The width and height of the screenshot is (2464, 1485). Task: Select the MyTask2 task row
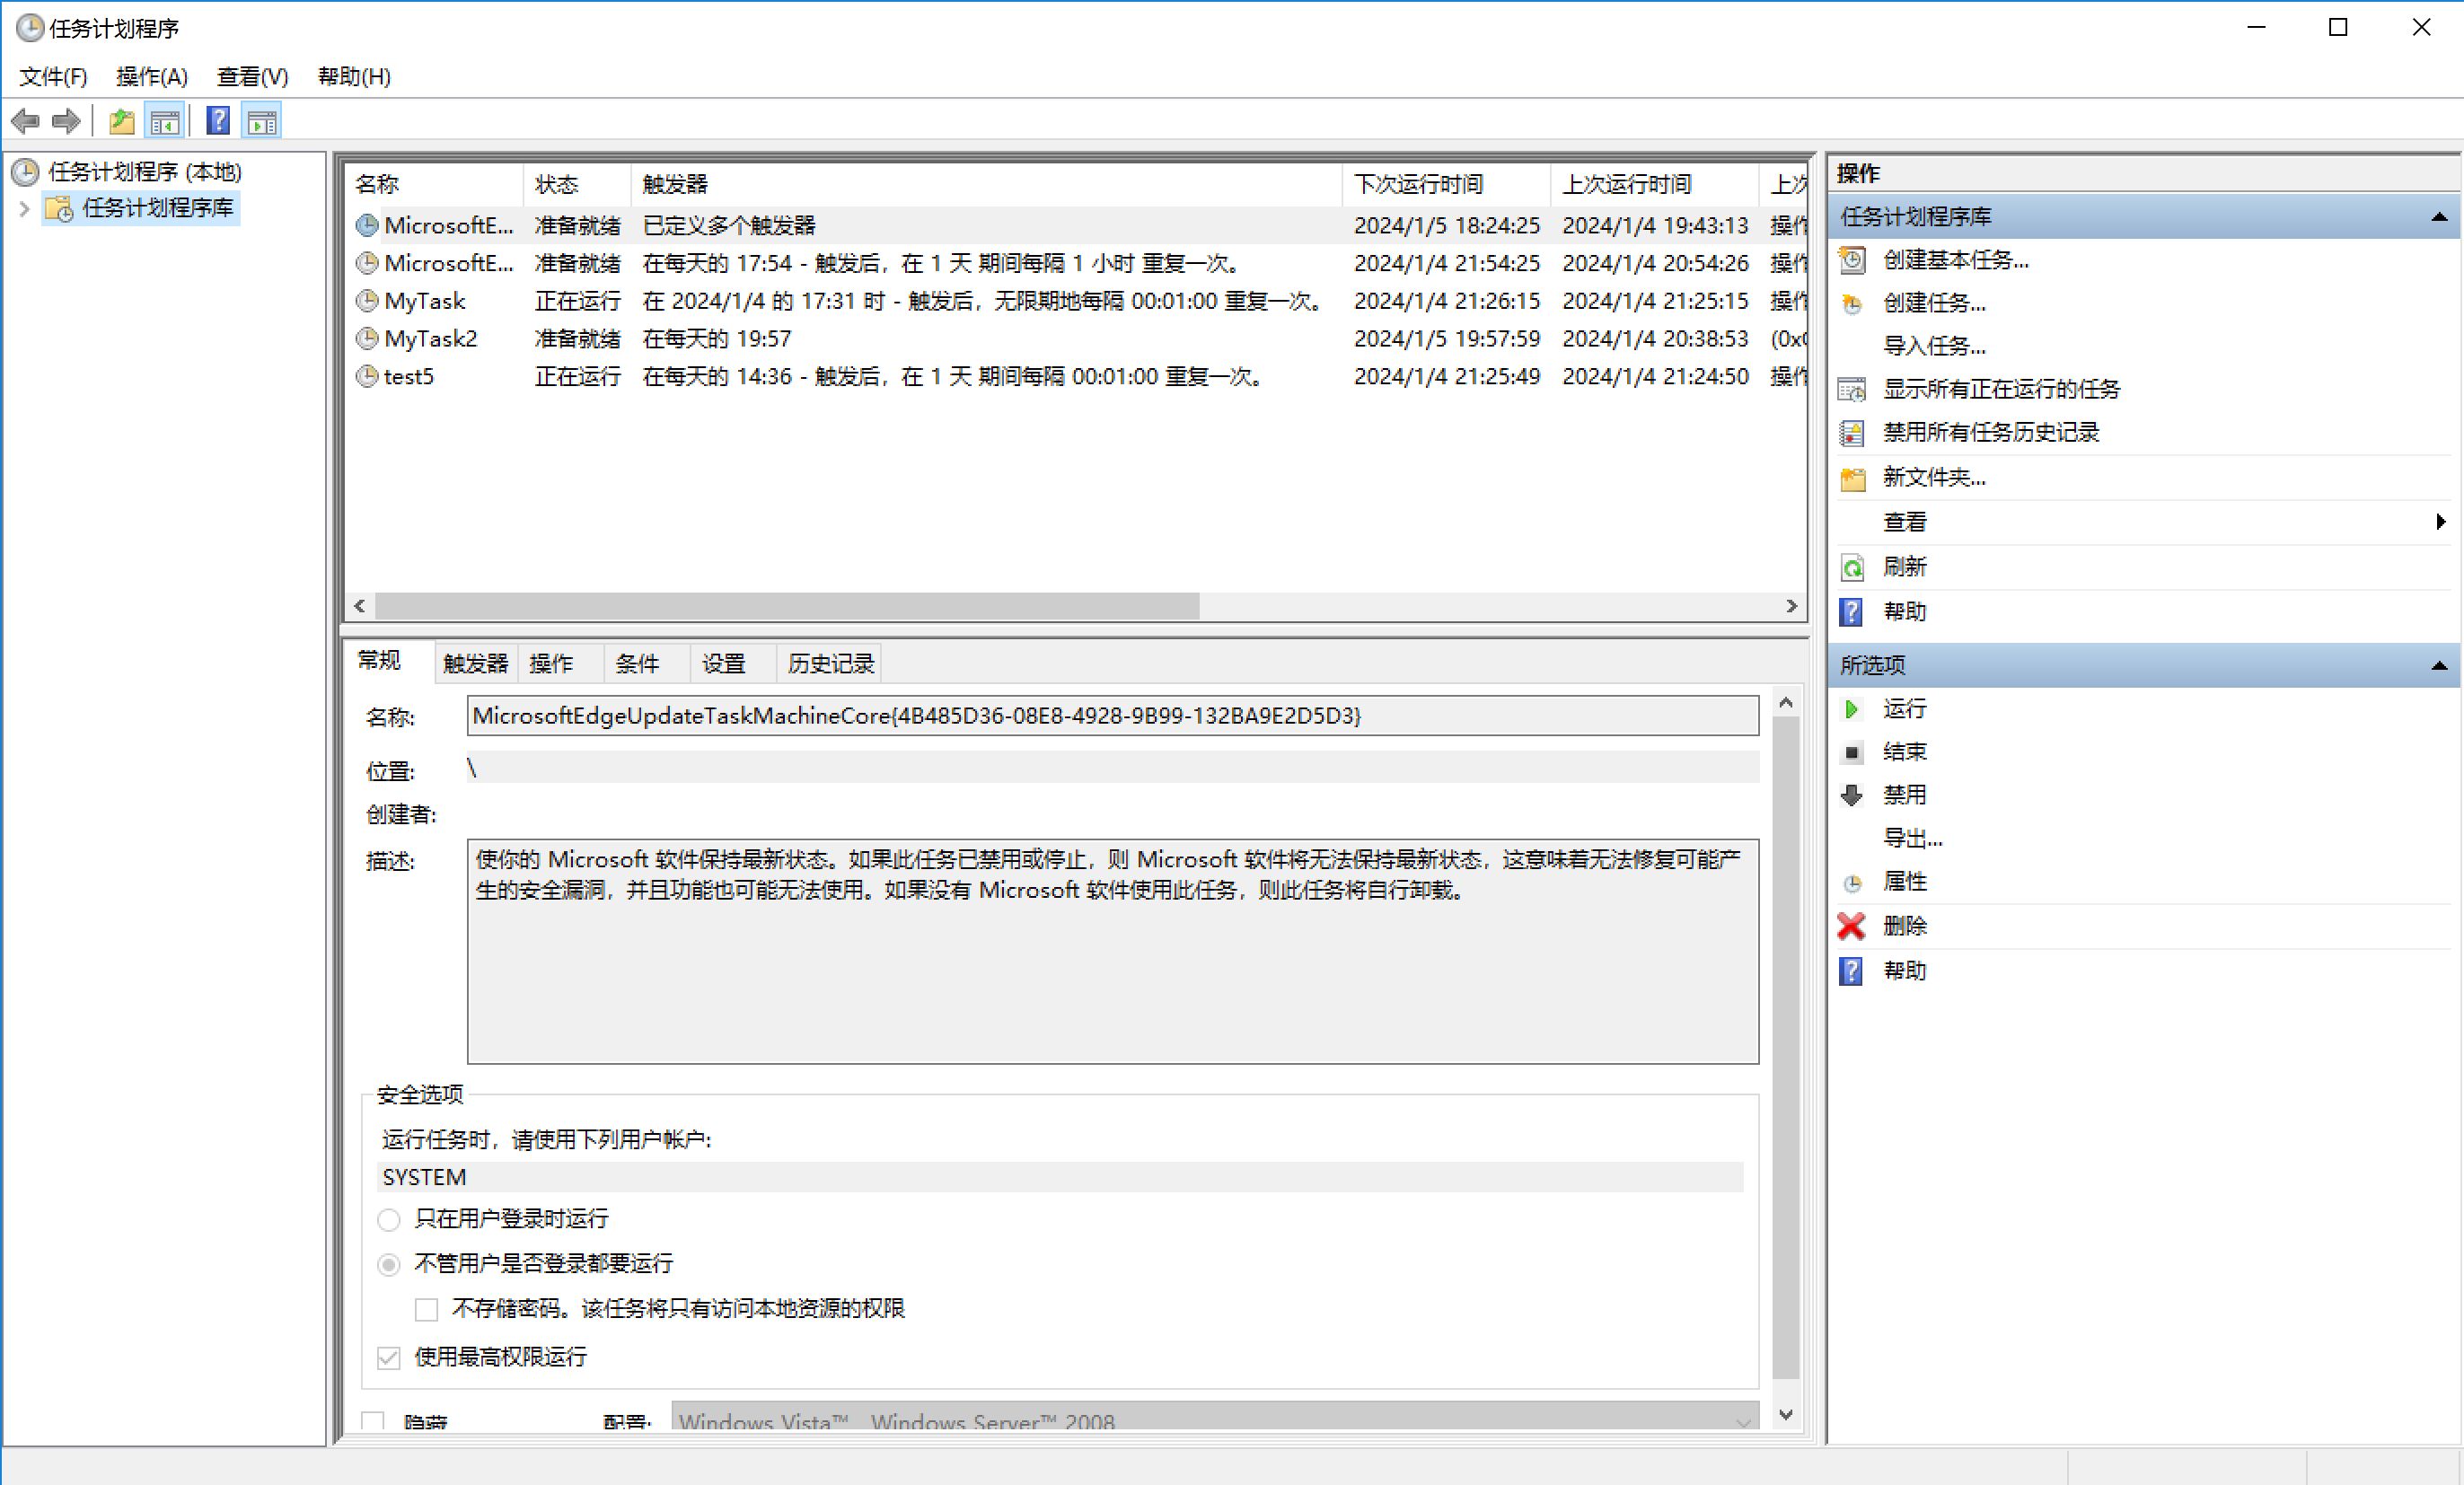click(x=430, y=339)
